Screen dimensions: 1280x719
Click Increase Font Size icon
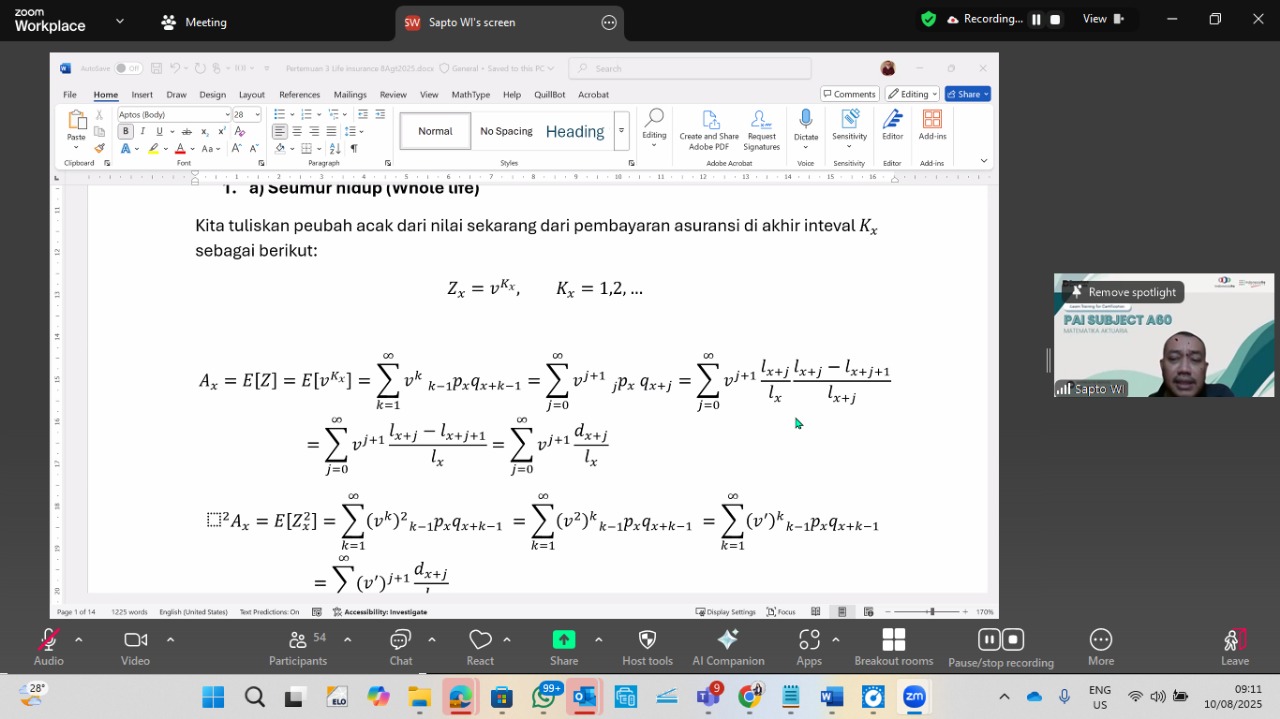coord(237,148)
